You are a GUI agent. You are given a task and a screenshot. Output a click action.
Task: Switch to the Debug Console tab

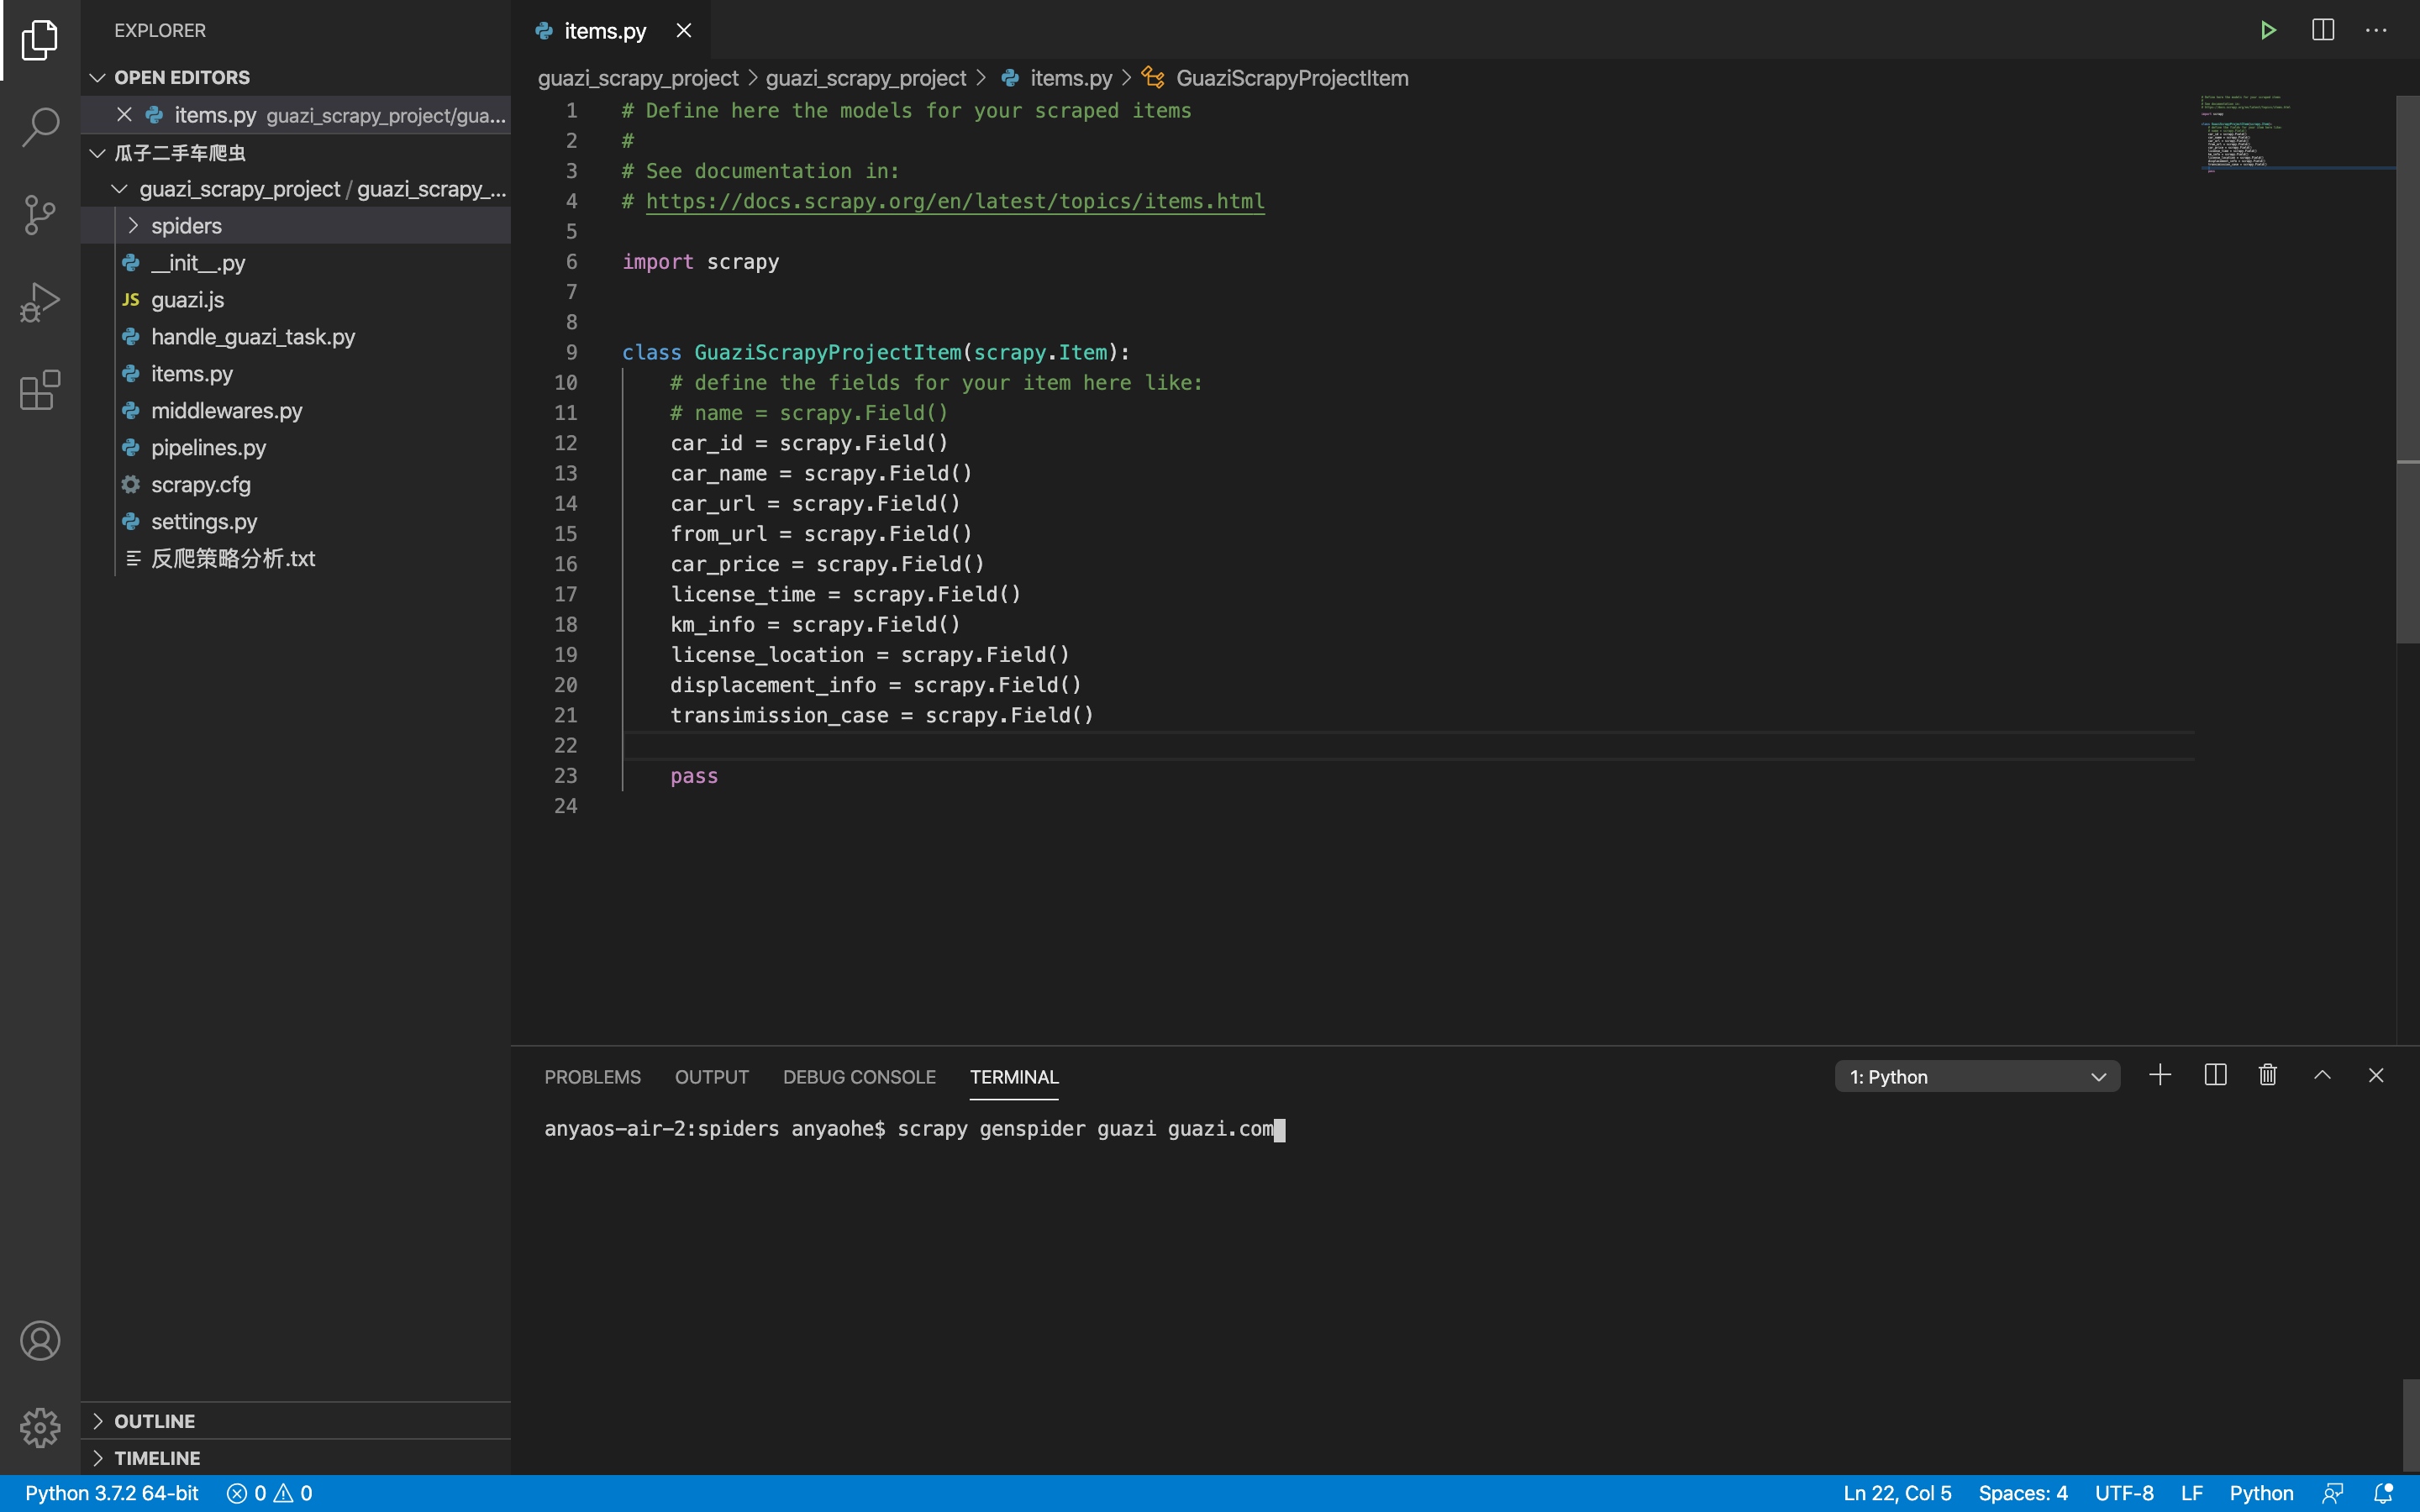click(x=859, y=1077)
